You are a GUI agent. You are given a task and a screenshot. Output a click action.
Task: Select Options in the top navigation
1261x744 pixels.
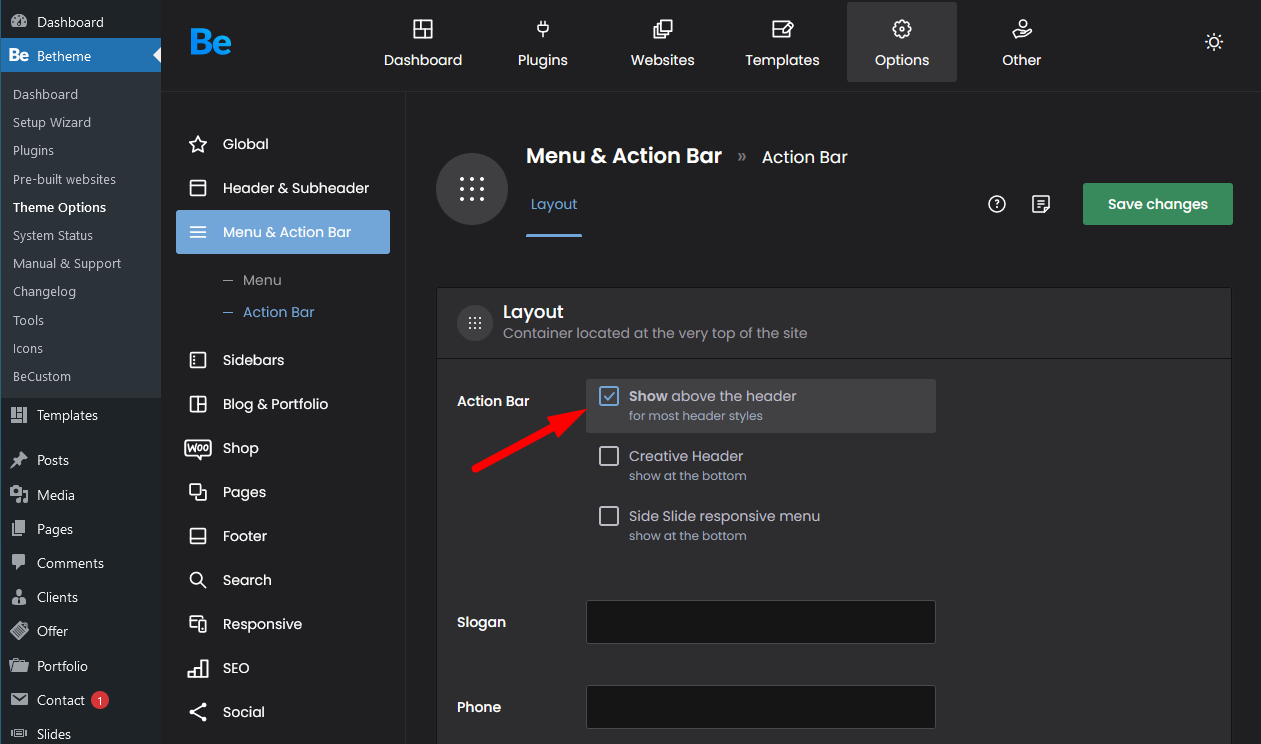pyautogui.click(x=902, y=43)
